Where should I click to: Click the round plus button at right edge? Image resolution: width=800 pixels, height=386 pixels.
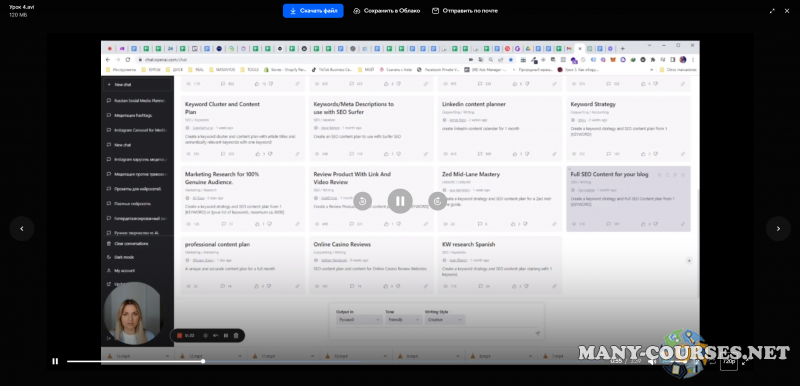[689, 261]
